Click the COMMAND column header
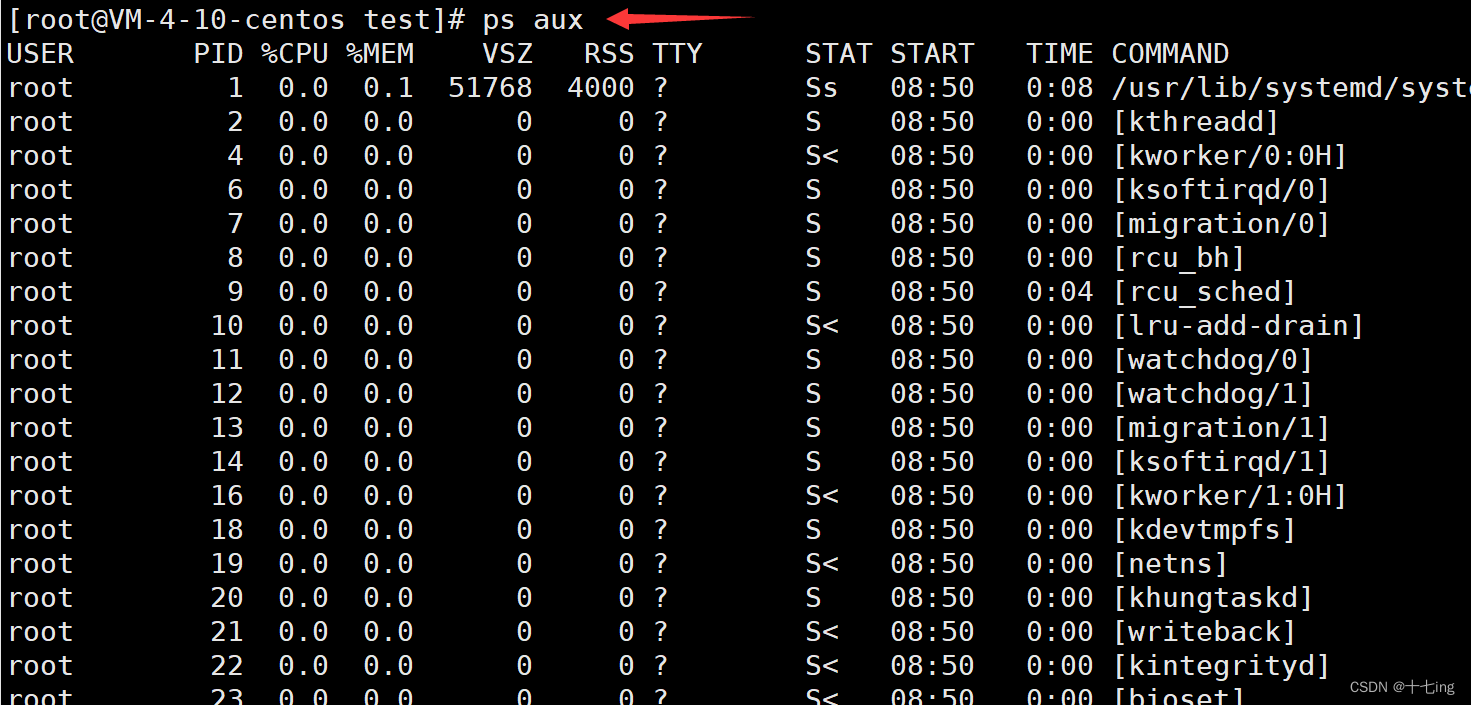Screen dimensions: 1471x705 pos(1170,54)
